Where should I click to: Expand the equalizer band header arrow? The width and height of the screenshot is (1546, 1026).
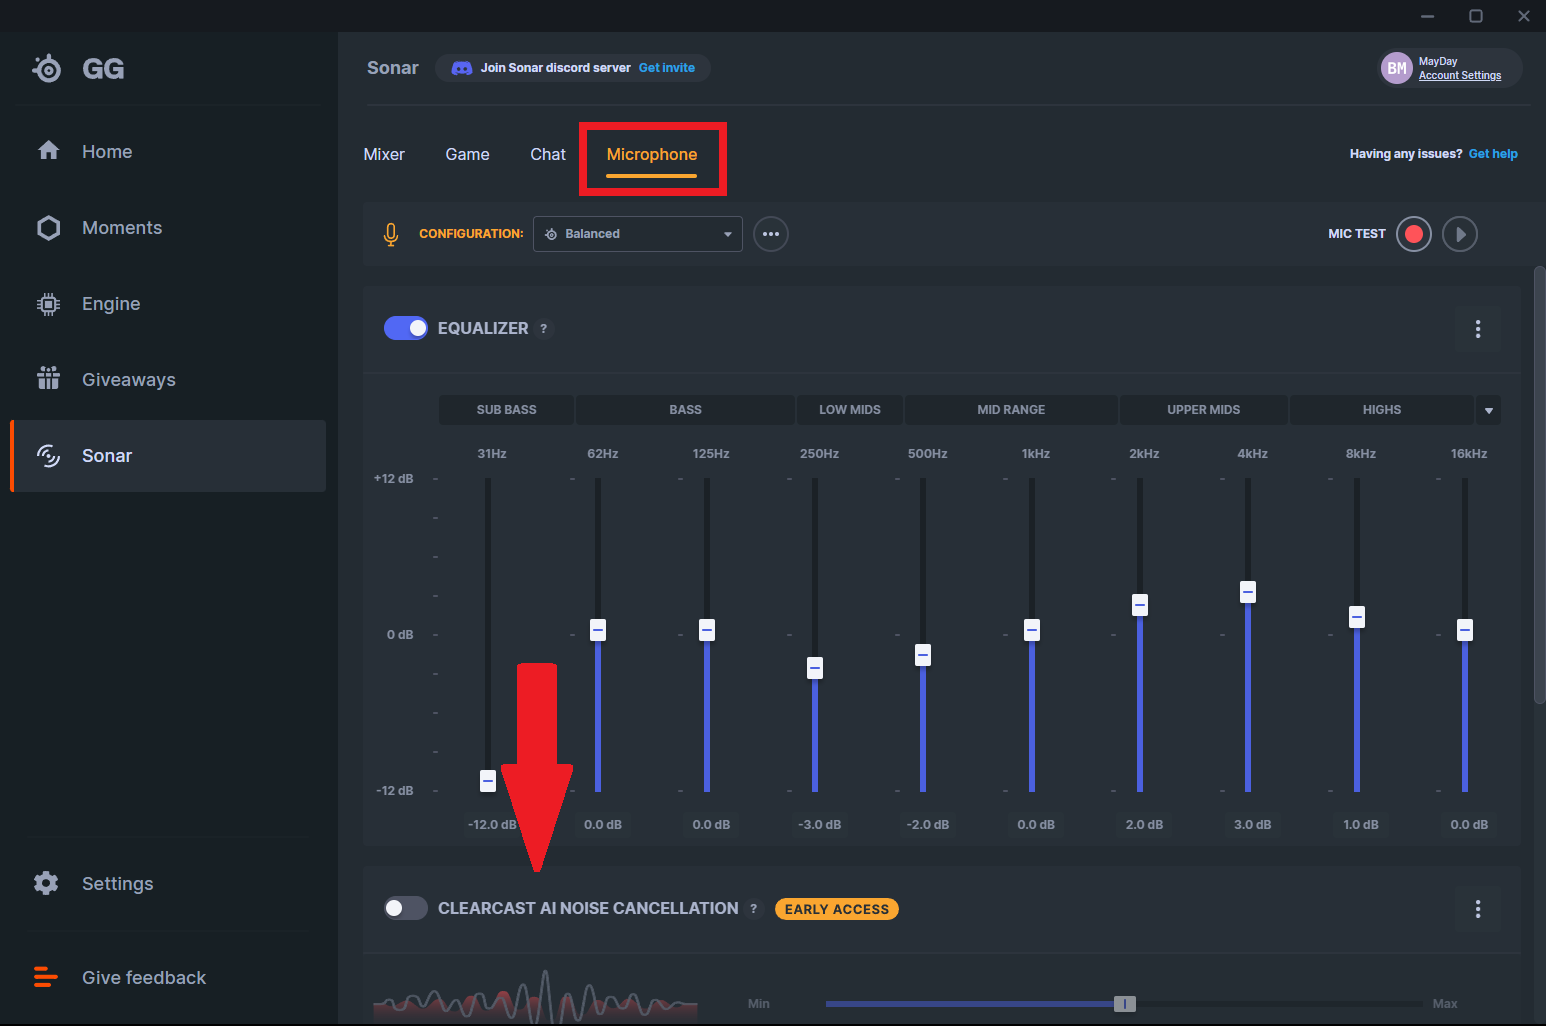click(x=1488, y=410)
